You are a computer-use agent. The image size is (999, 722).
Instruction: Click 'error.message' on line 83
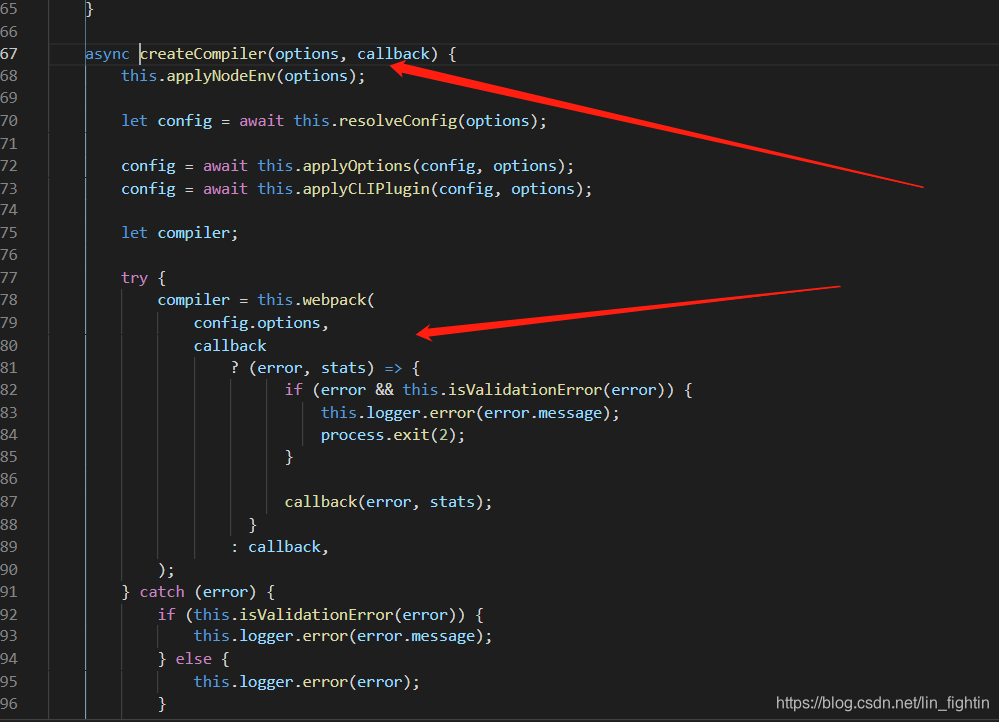coord(543,413)
